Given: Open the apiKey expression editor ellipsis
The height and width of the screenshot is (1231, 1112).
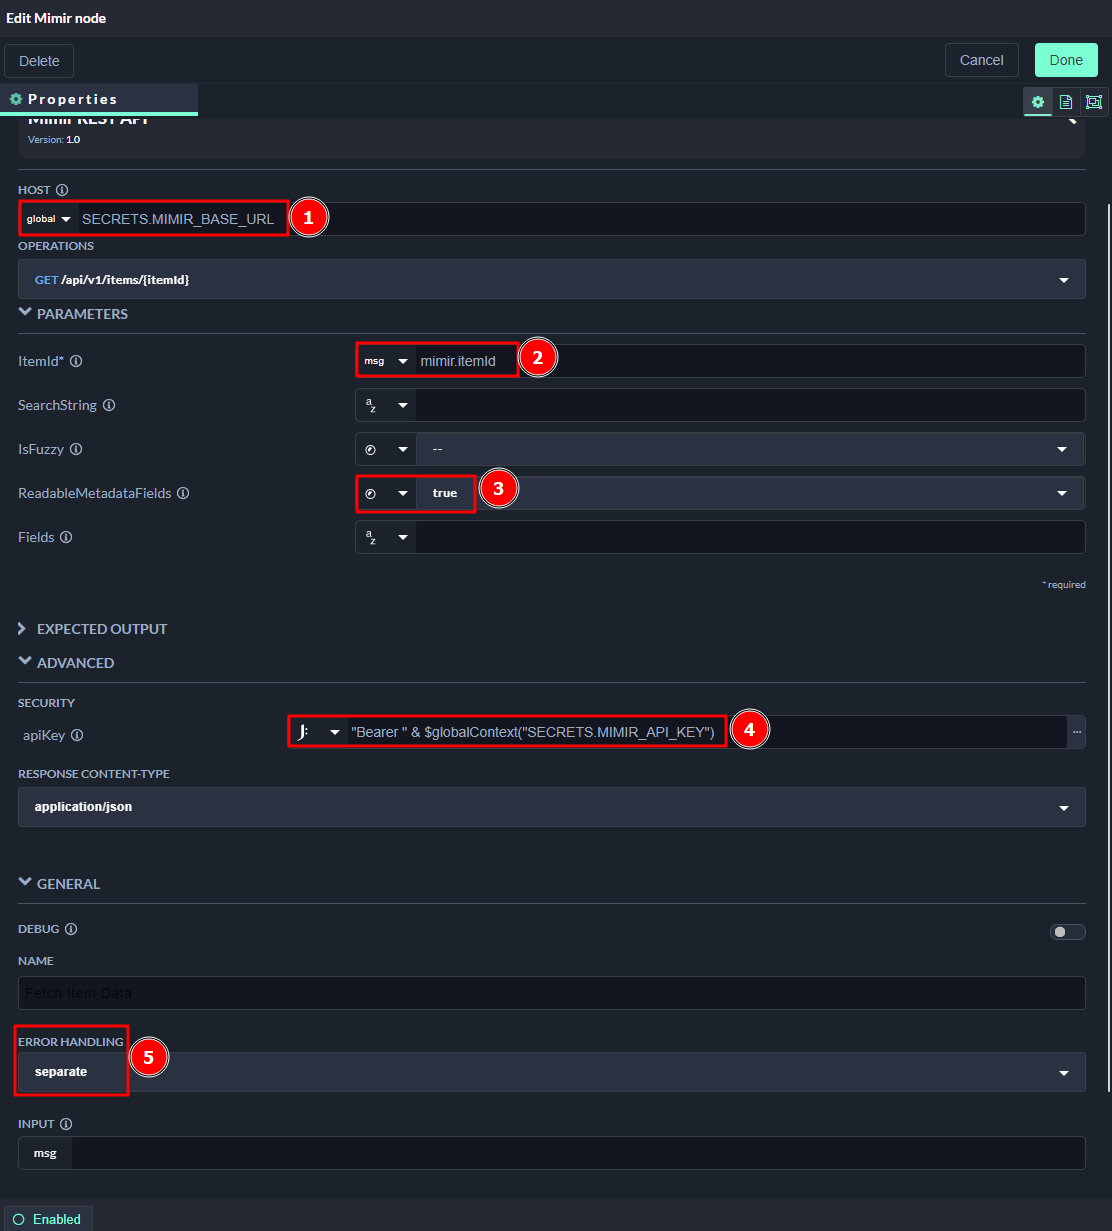Looking at the screenshot, I should point(1077,732).
